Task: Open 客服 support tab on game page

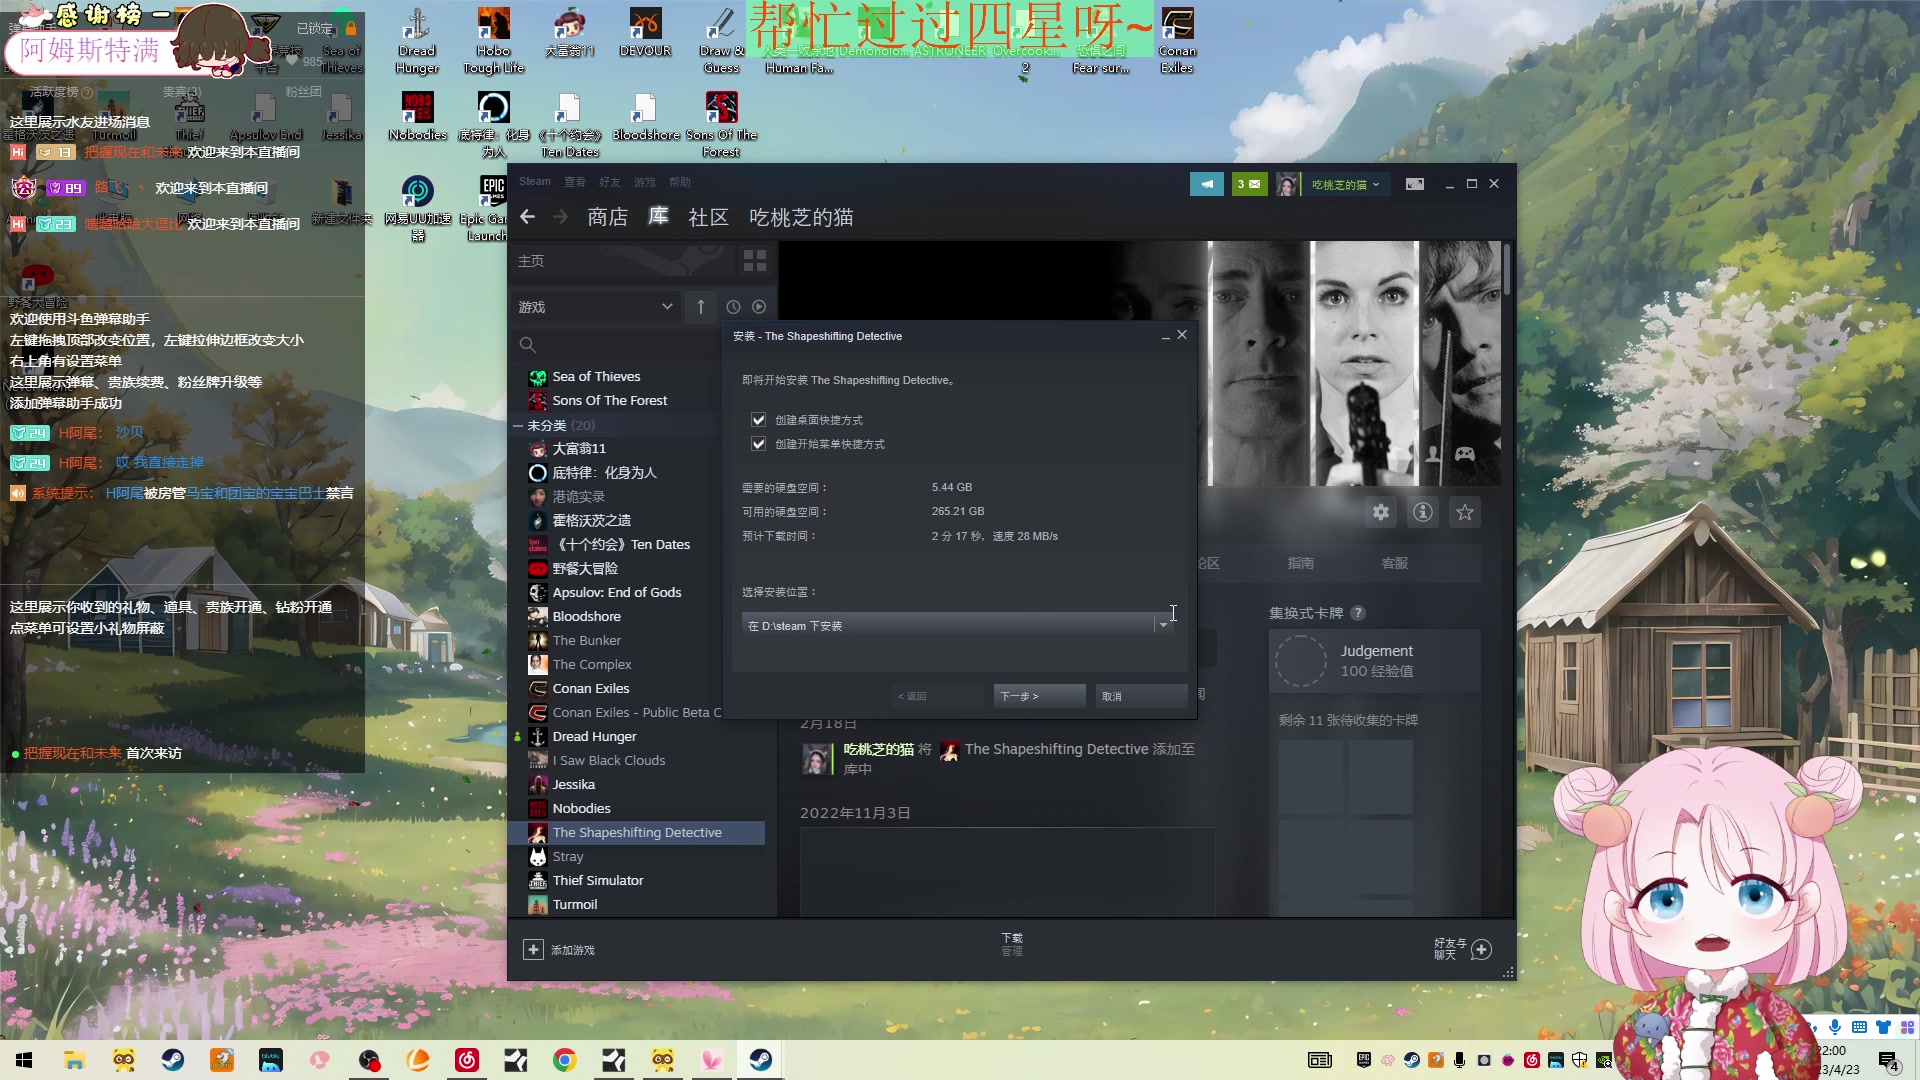Action: (1395, 563)
